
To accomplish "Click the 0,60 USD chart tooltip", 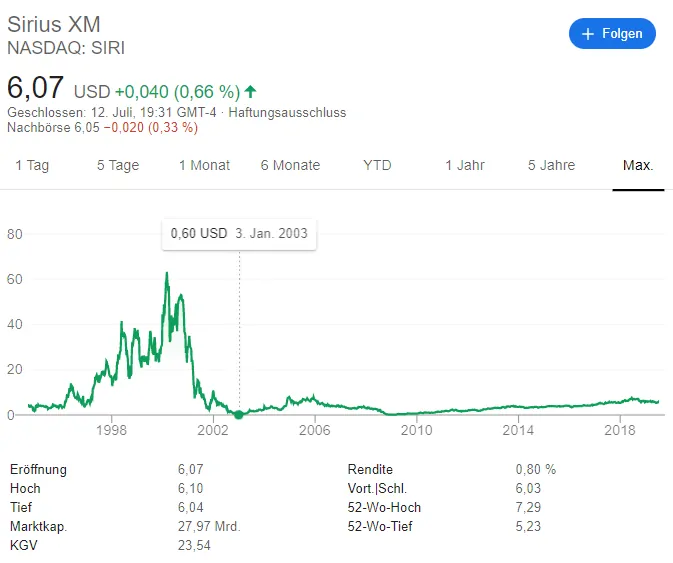I will pos(239,234).
